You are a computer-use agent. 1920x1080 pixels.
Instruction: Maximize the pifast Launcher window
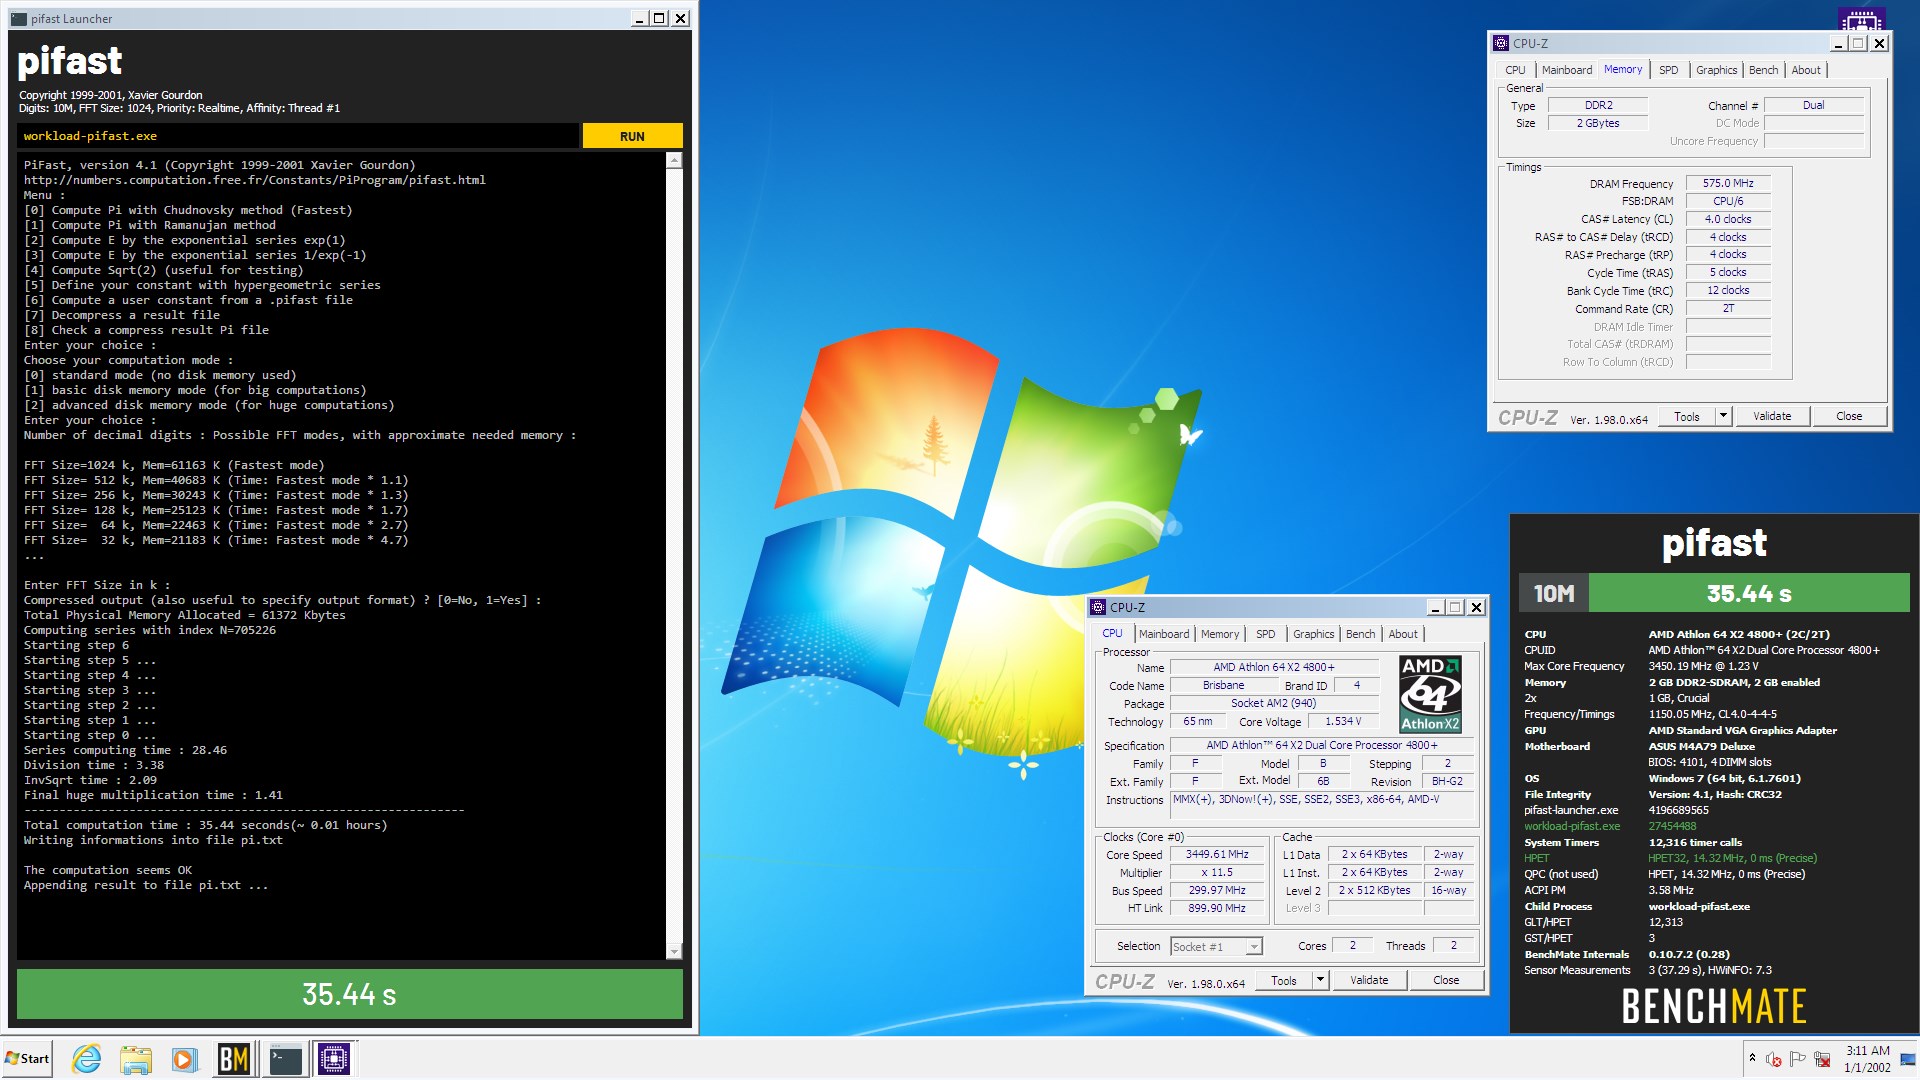click(659, 18)
